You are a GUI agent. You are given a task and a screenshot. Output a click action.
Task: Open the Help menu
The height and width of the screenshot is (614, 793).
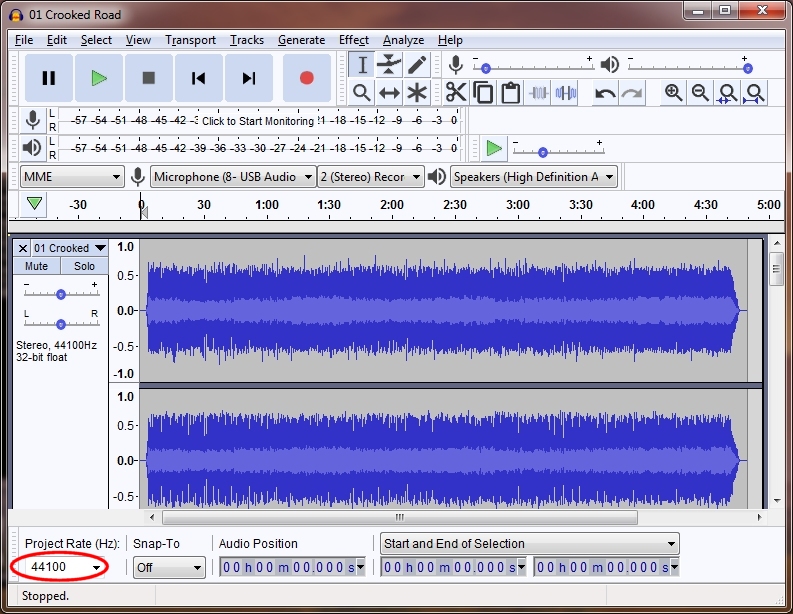pos(450,40)
